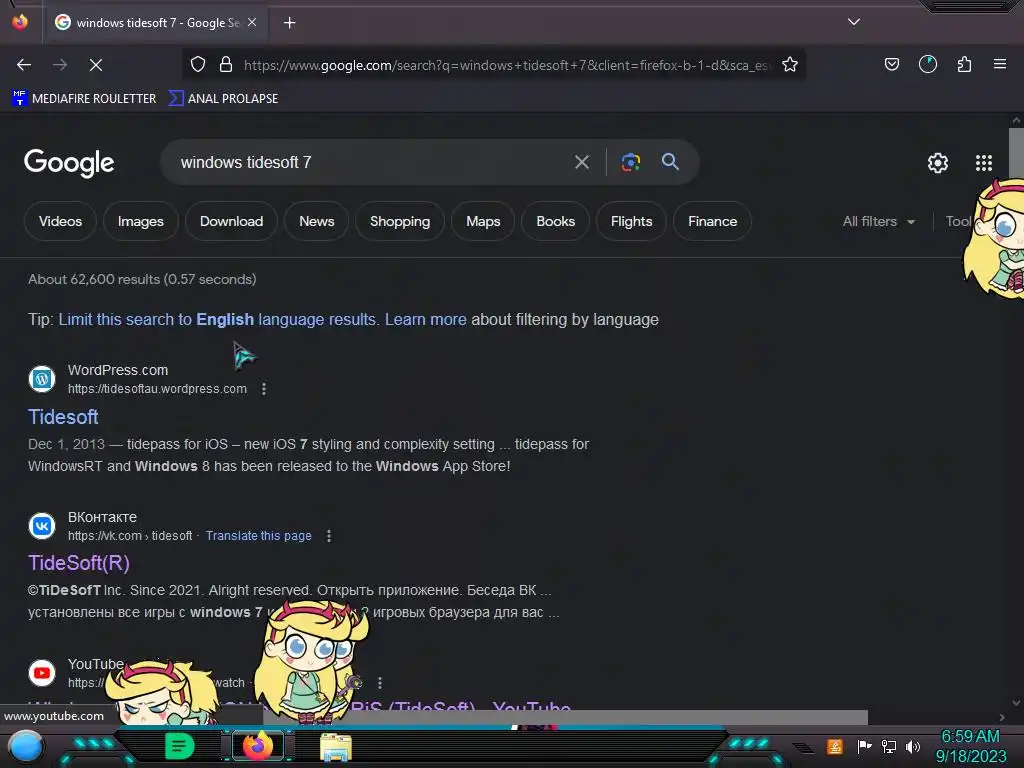
Task: Open the YouTube result options menu
Action: (379, 683)
